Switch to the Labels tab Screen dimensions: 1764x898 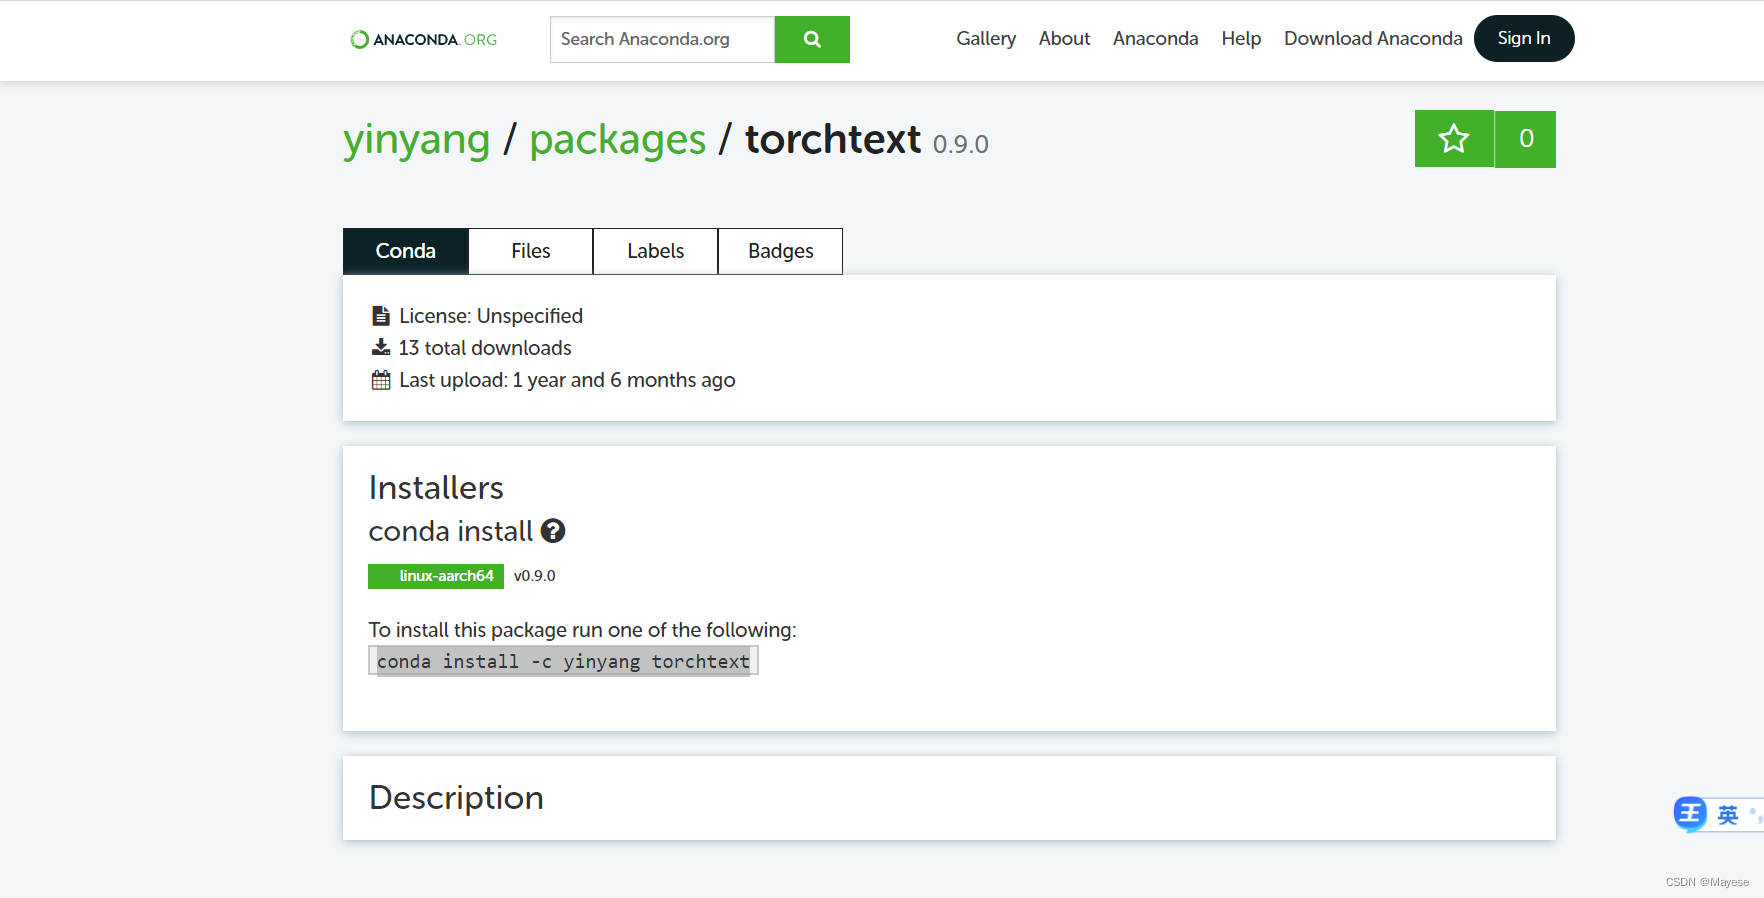[655, 251]
